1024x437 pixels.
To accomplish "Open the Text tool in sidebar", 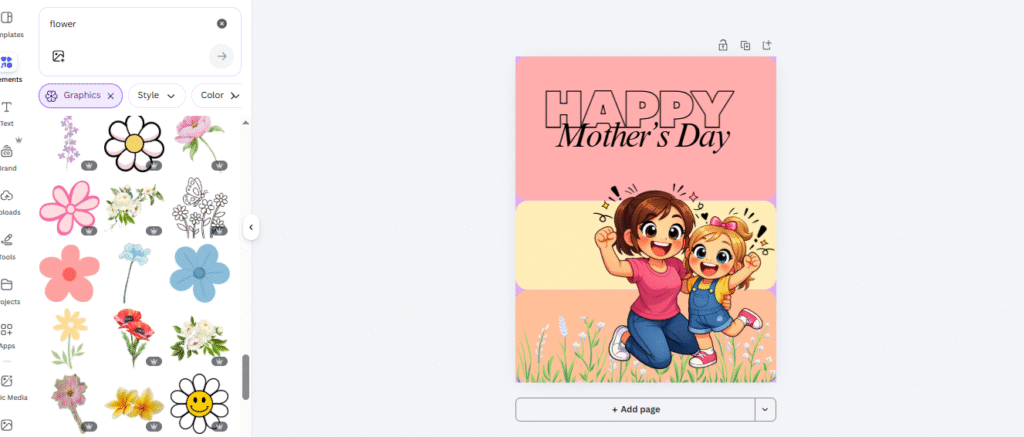I will tap(7, 112).
